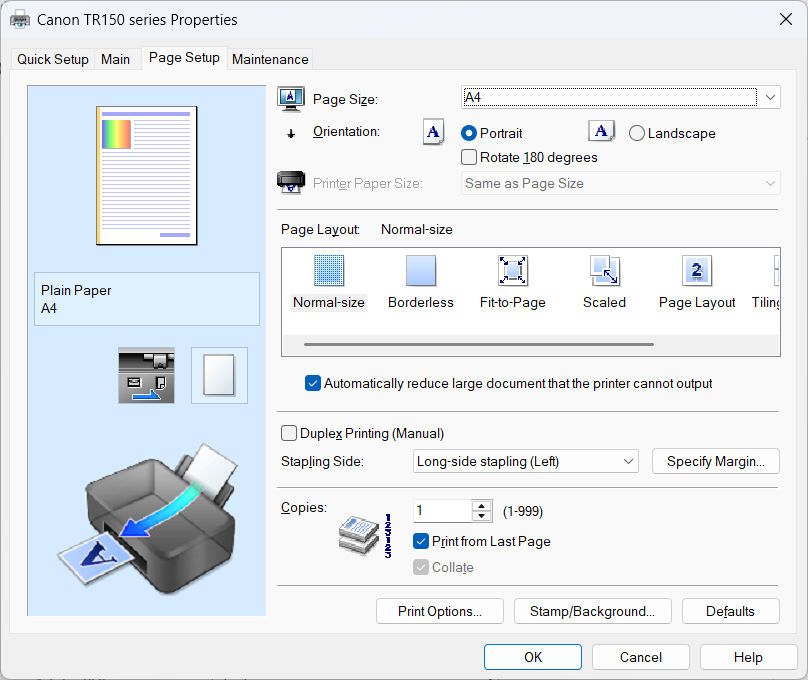The image size is (808, 680).
Task: Select Portrait orientation radio button
Action: tap(469, 133)
